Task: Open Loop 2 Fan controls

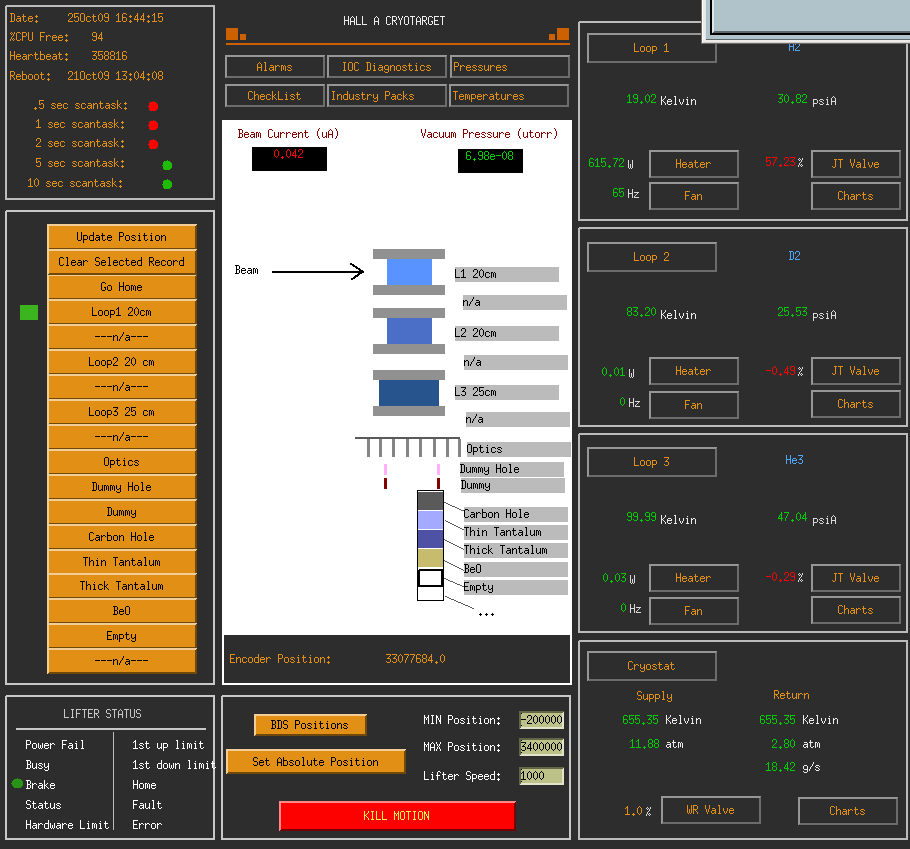Action: tap(694, 405)
